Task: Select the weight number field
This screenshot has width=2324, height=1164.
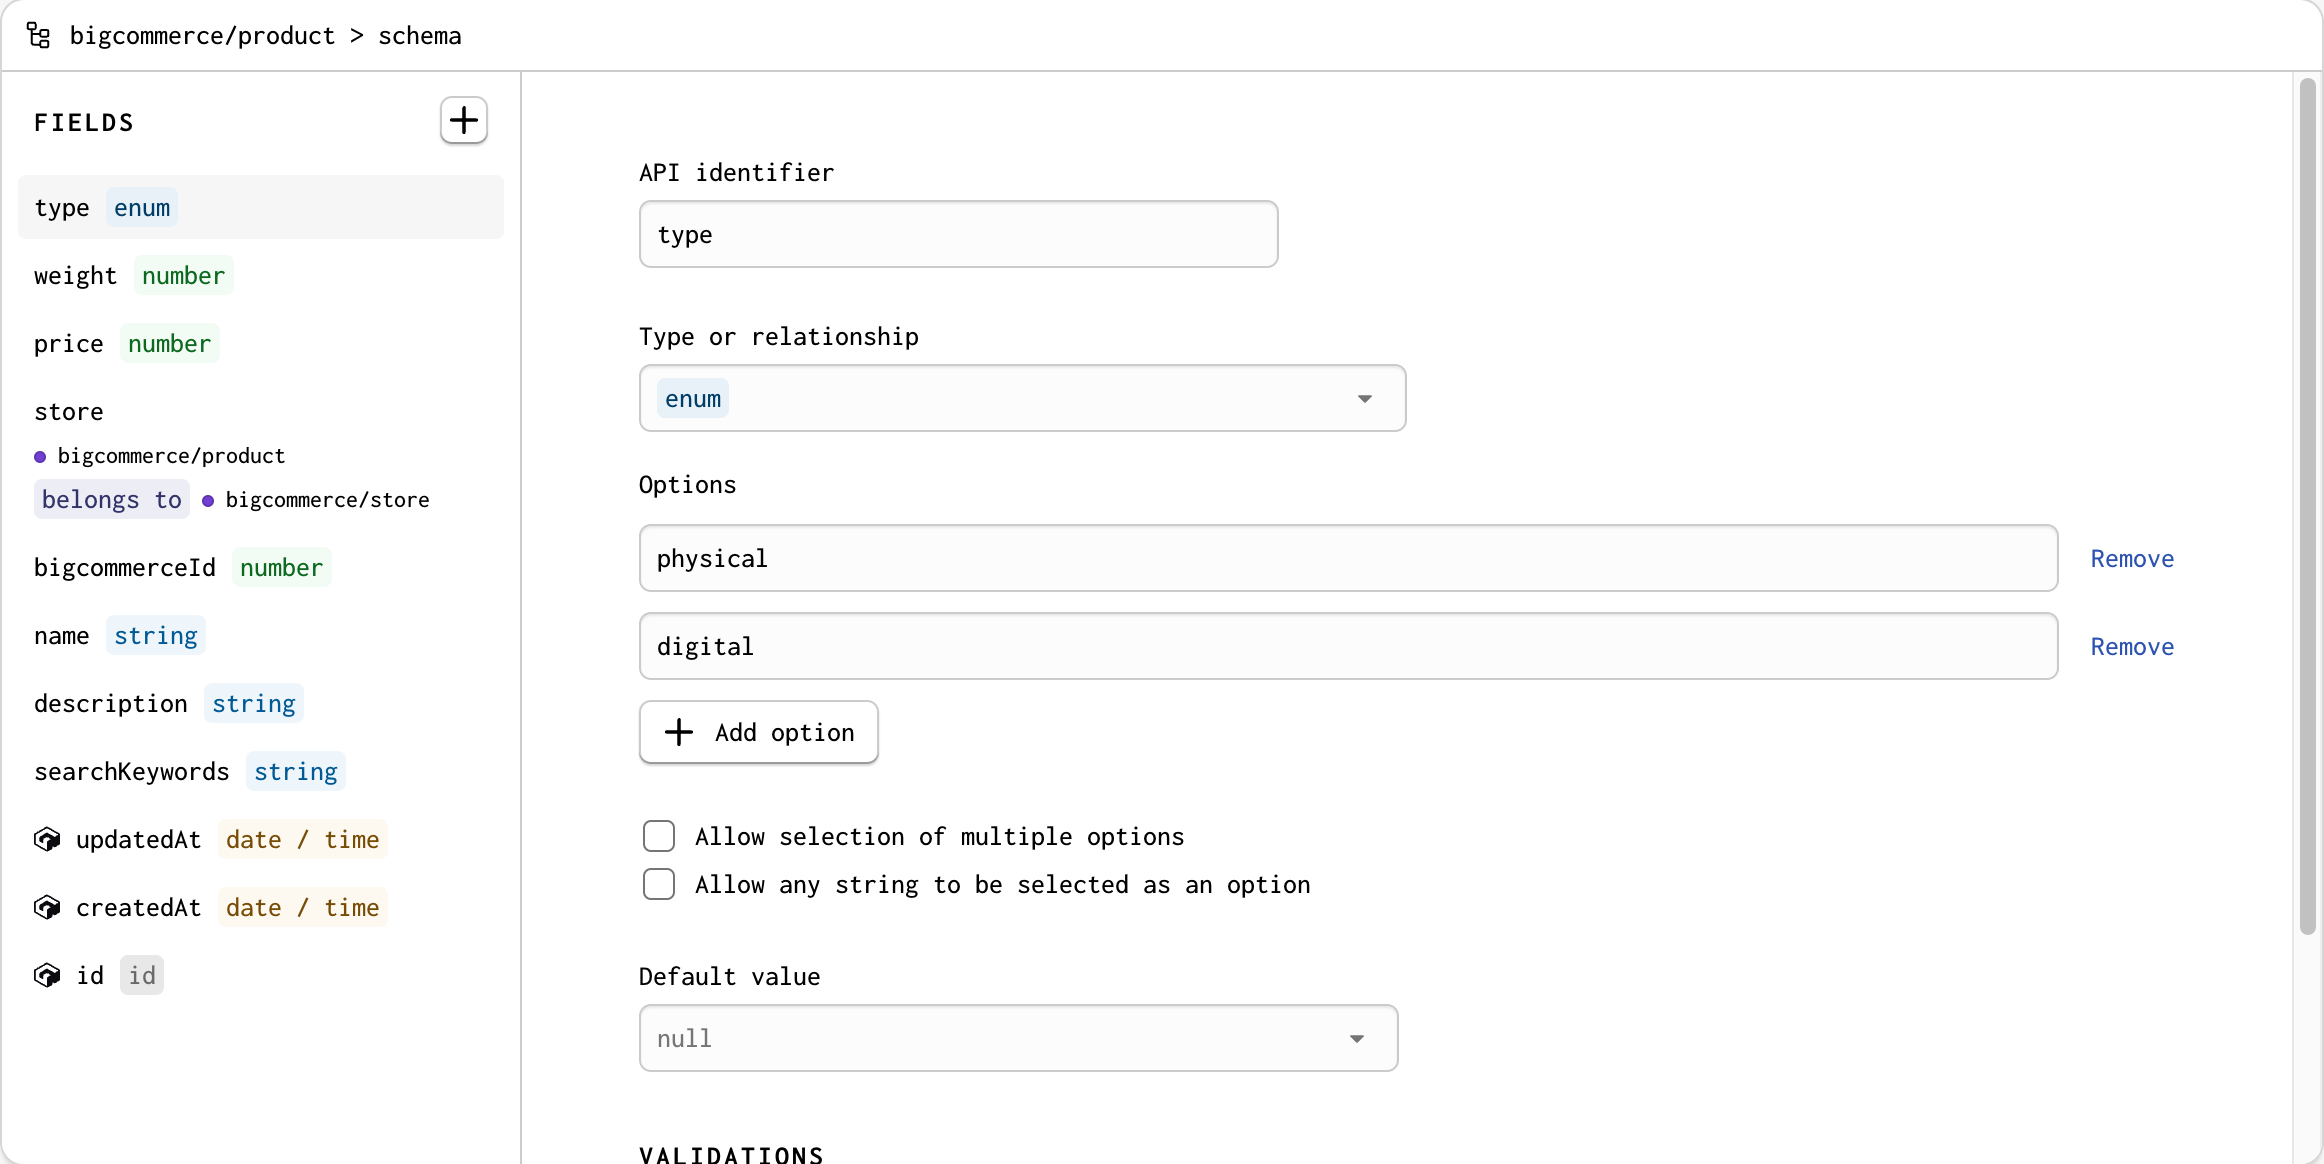Action: pos(260,275)
